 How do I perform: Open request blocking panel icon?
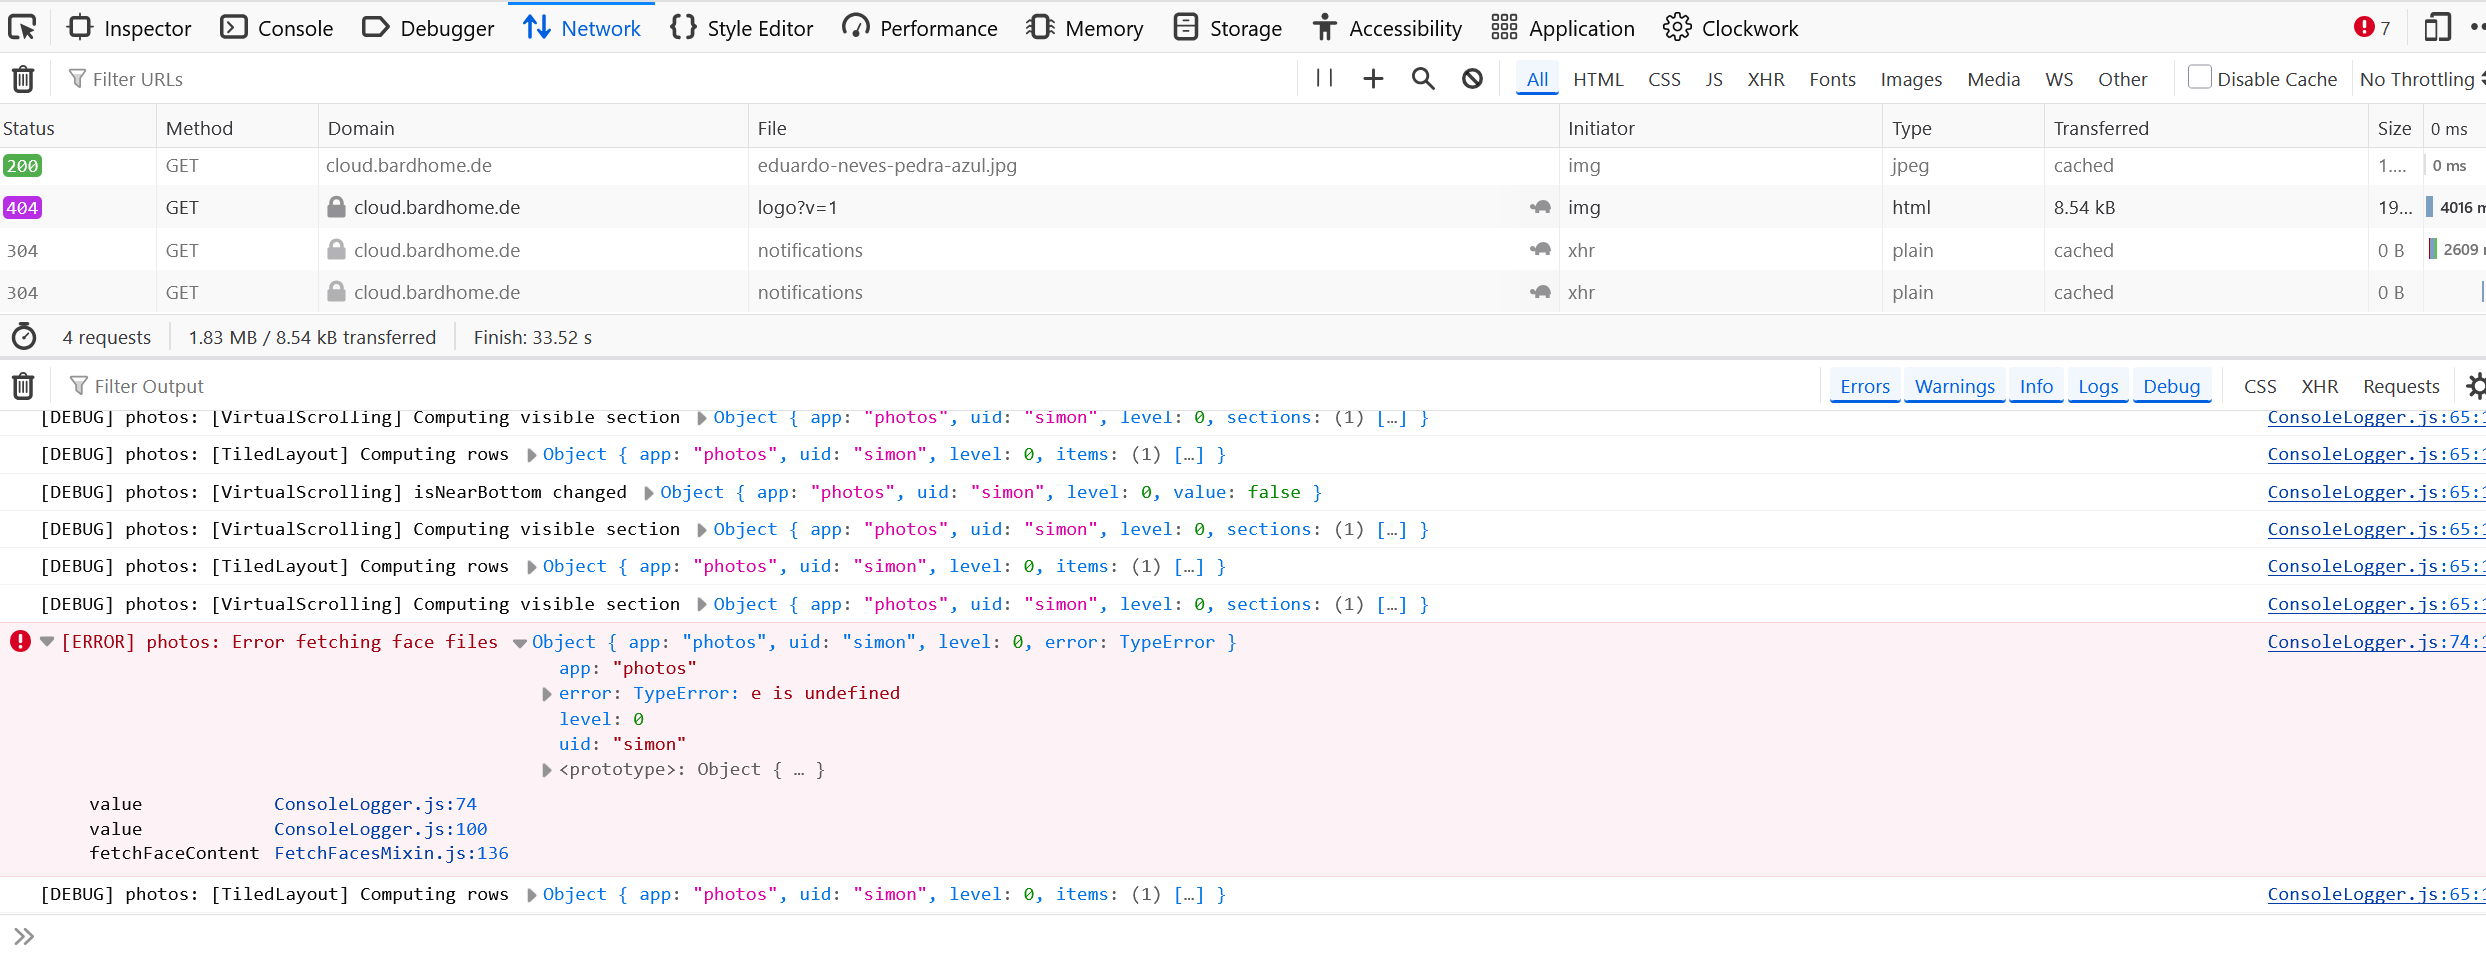pos(1472,79)
